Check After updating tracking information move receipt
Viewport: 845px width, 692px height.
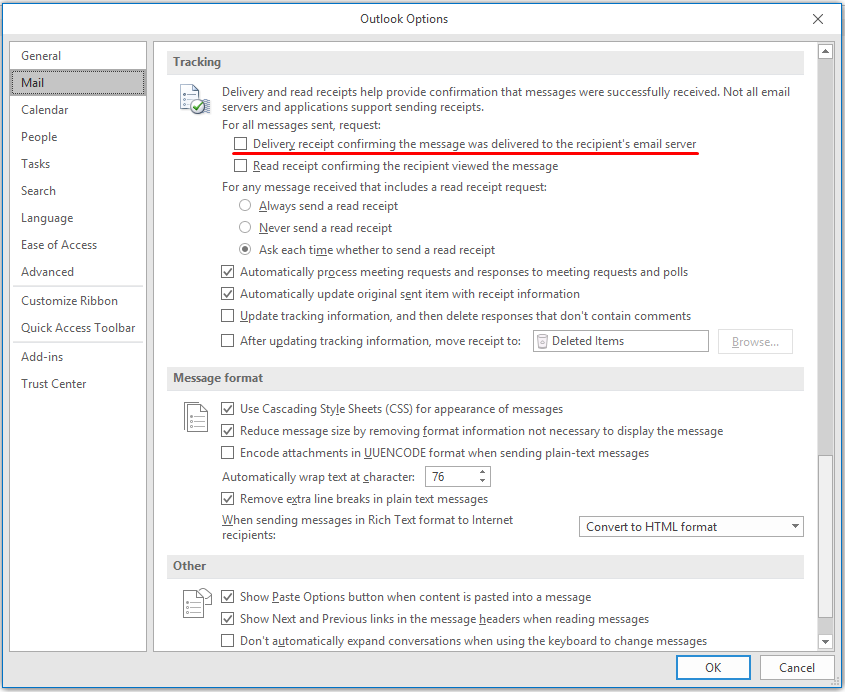(227, 341)
